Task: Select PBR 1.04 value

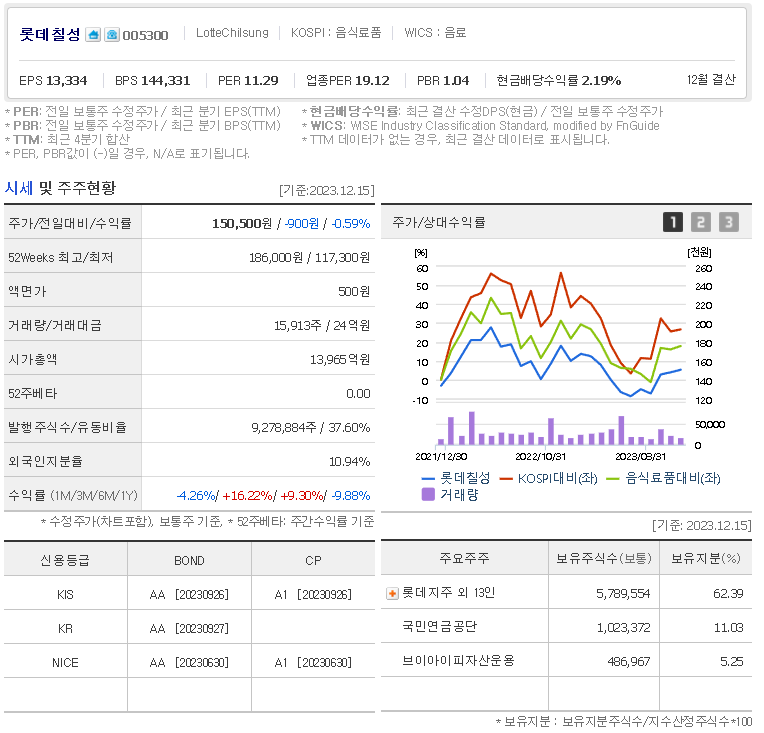Action: point(443,80)
